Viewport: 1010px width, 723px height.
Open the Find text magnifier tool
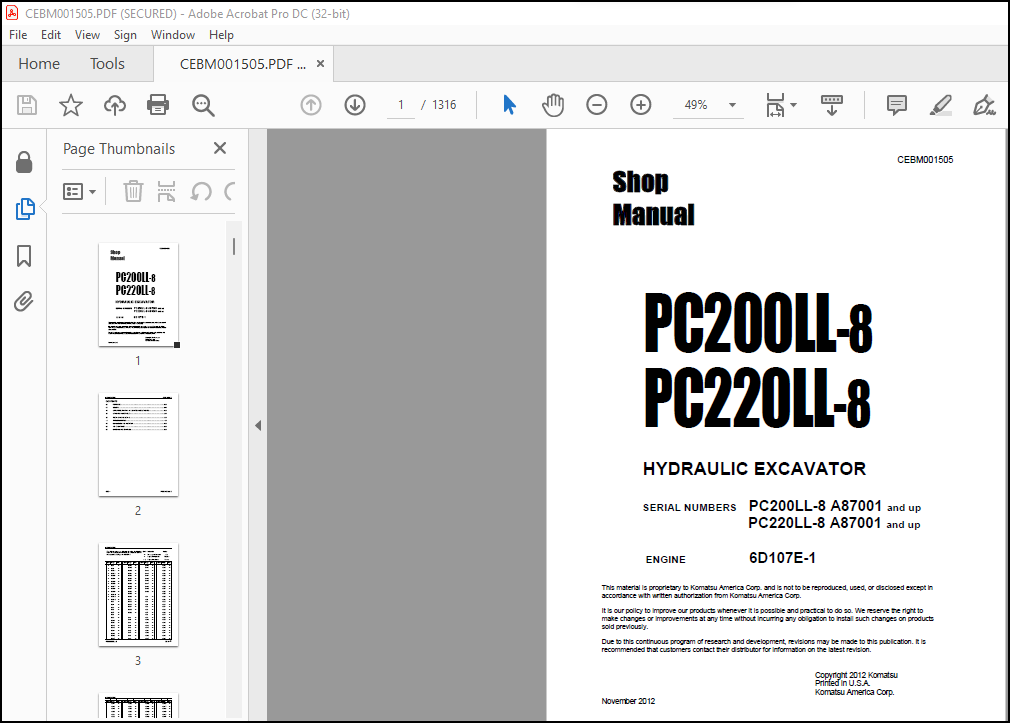pos(203,105)
